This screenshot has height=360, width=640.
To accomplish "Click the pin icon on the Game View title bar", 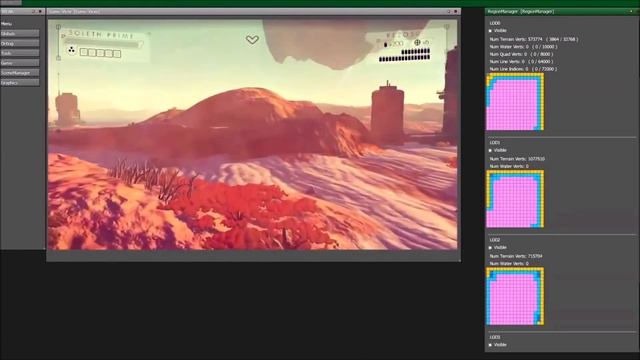I will tap(449, 12).
